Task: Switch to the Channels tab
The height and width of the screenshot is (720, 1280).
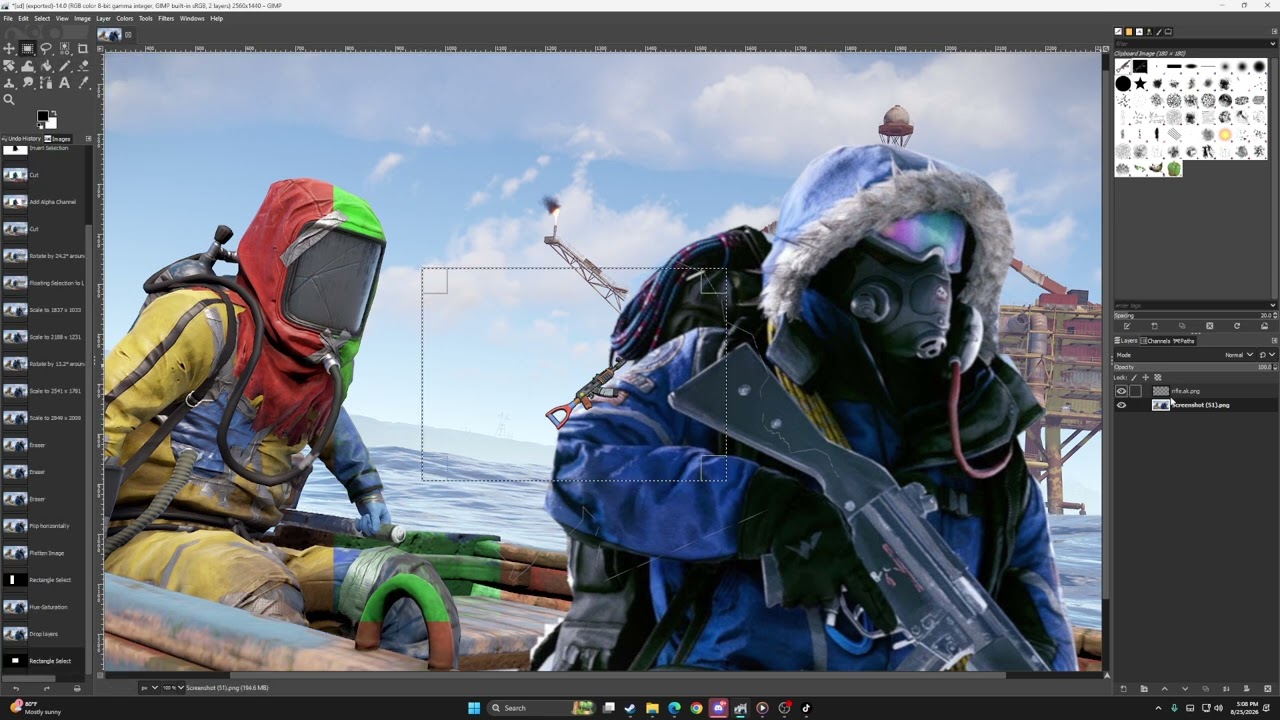Action: pyautogui.click(x=1155, y=341)
